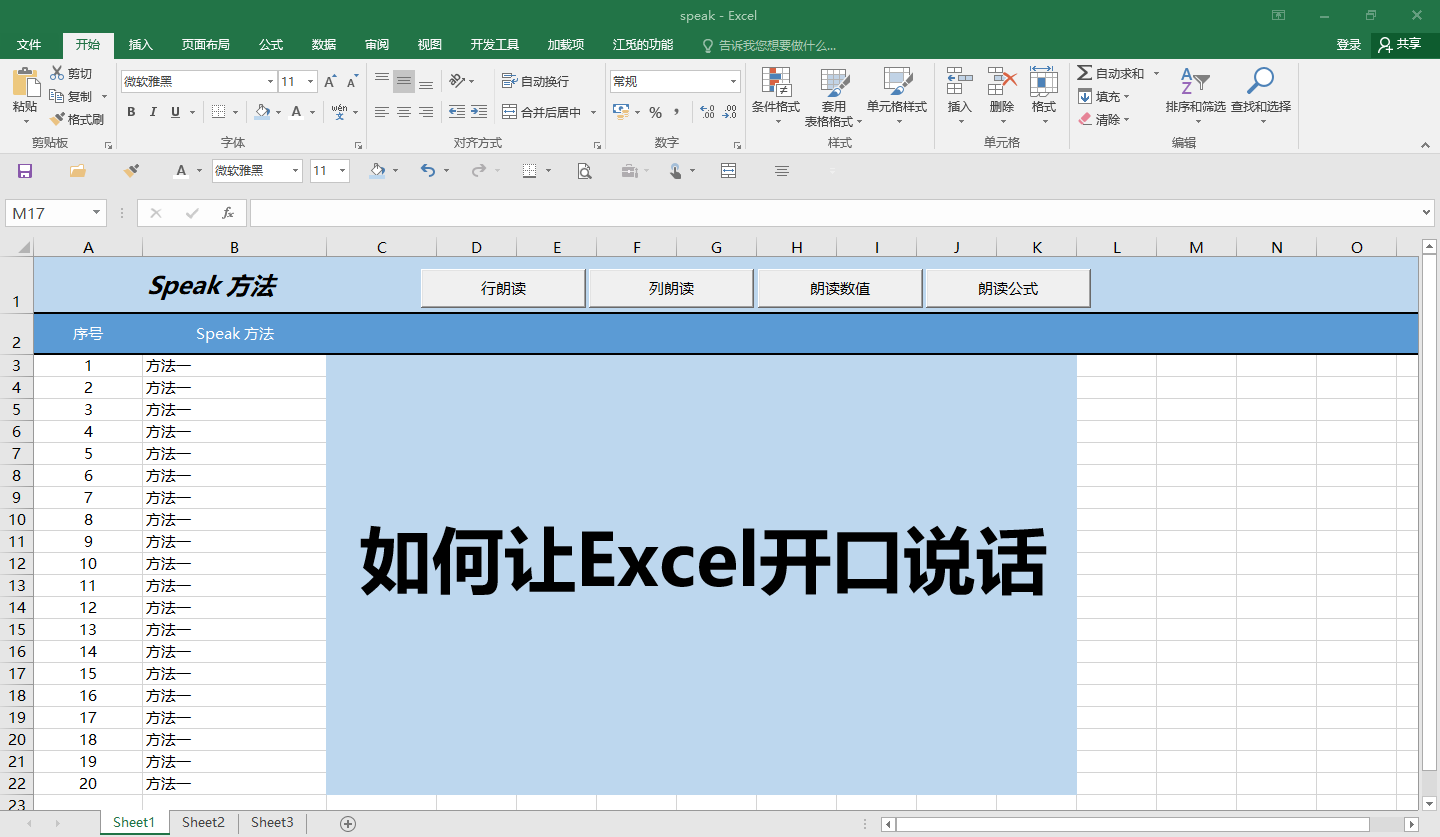This screenshot has width=1440, height=837.
Task: Increase font size with the large A icon
Action: point(330,81)
